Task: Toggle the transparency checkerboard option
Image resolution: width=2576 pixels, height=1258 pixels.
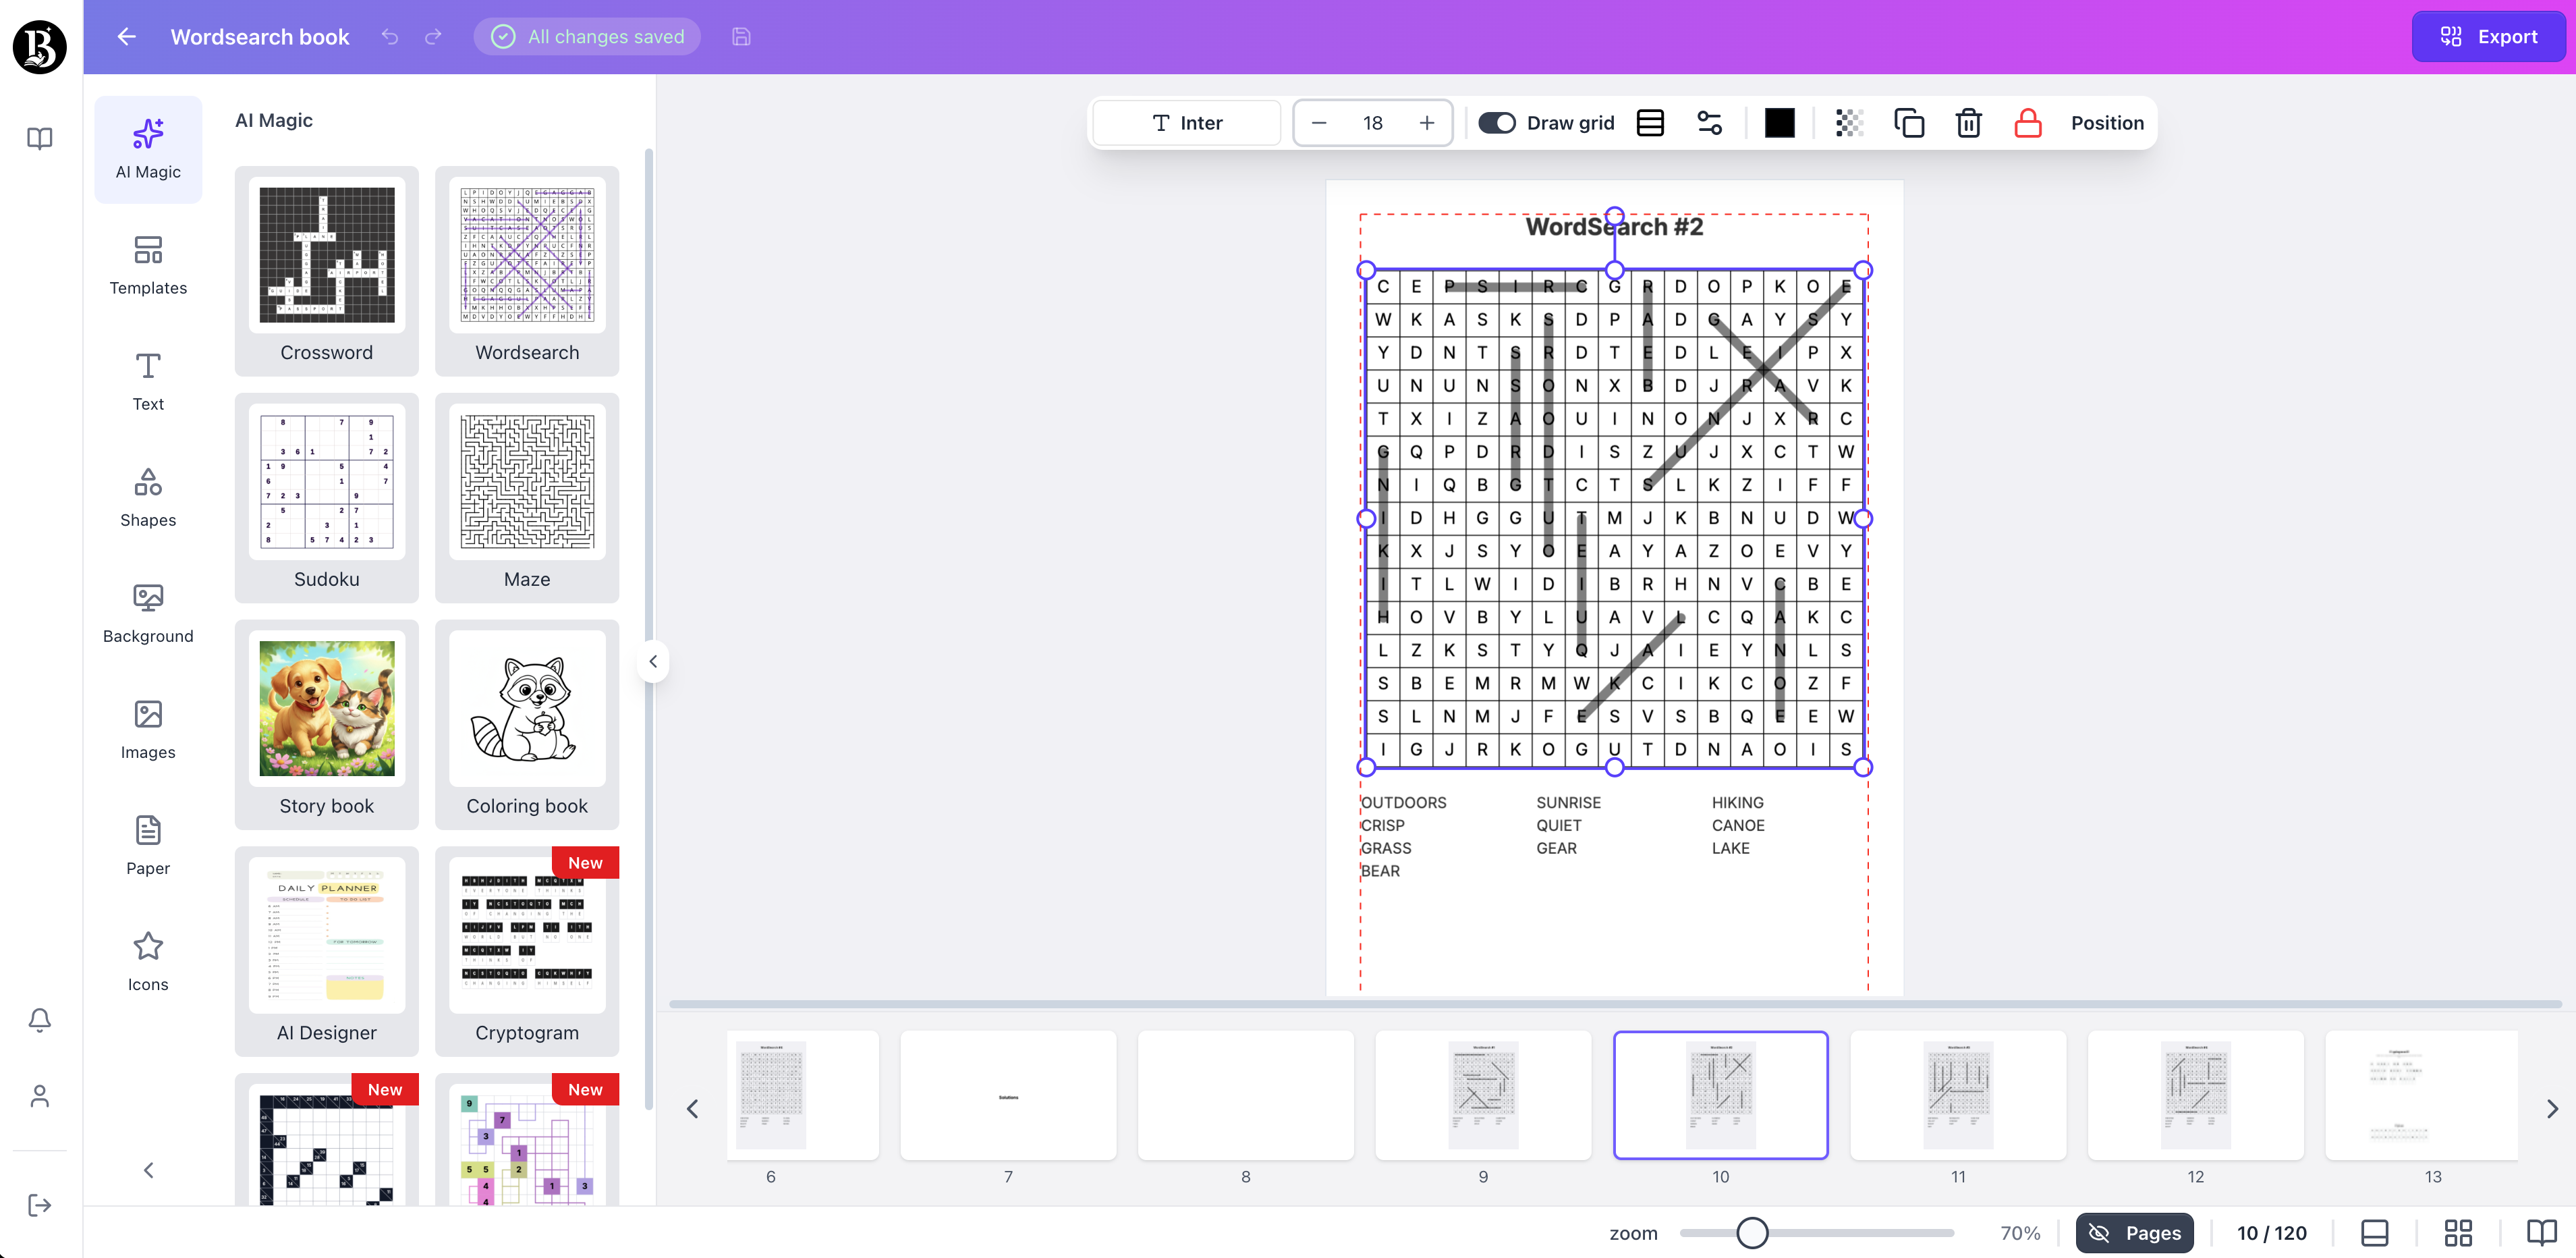Action: [1848, 122]
